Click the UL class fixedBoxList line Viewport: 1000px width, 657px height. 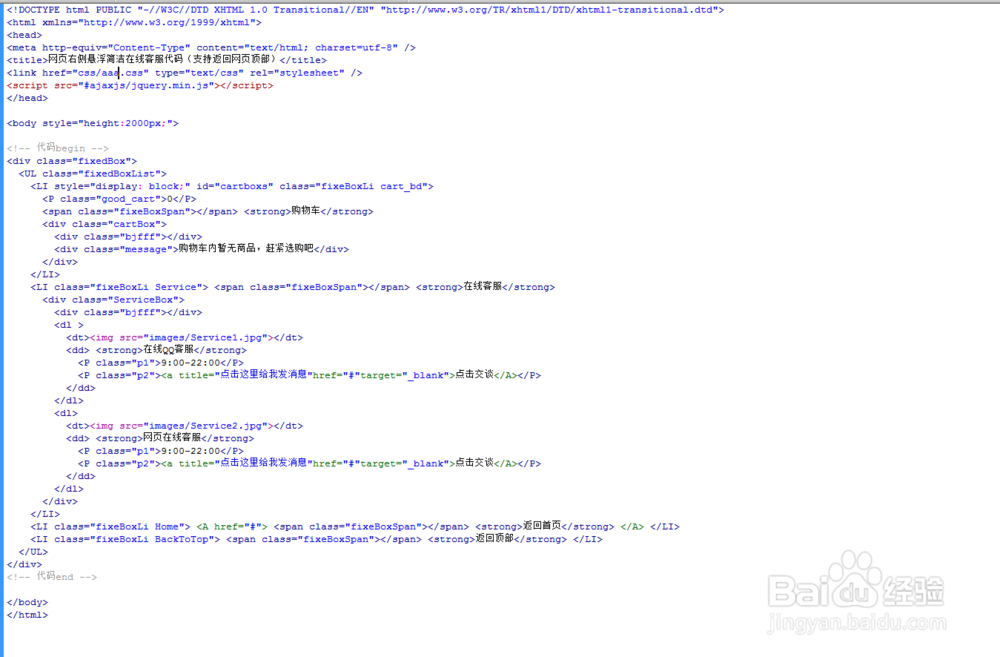[92, 173]
